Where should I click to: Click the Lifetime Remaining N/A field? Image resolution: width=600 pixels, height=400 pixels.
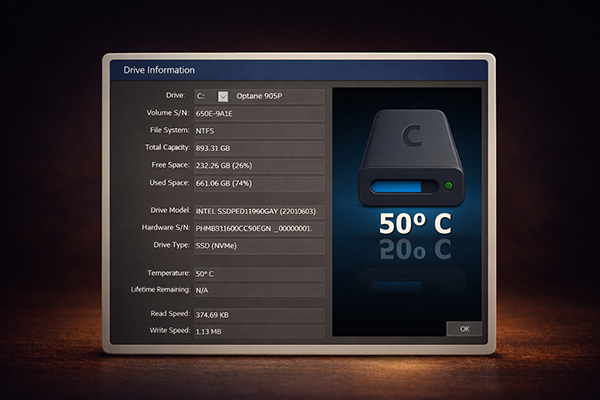(x=258, y=290)
